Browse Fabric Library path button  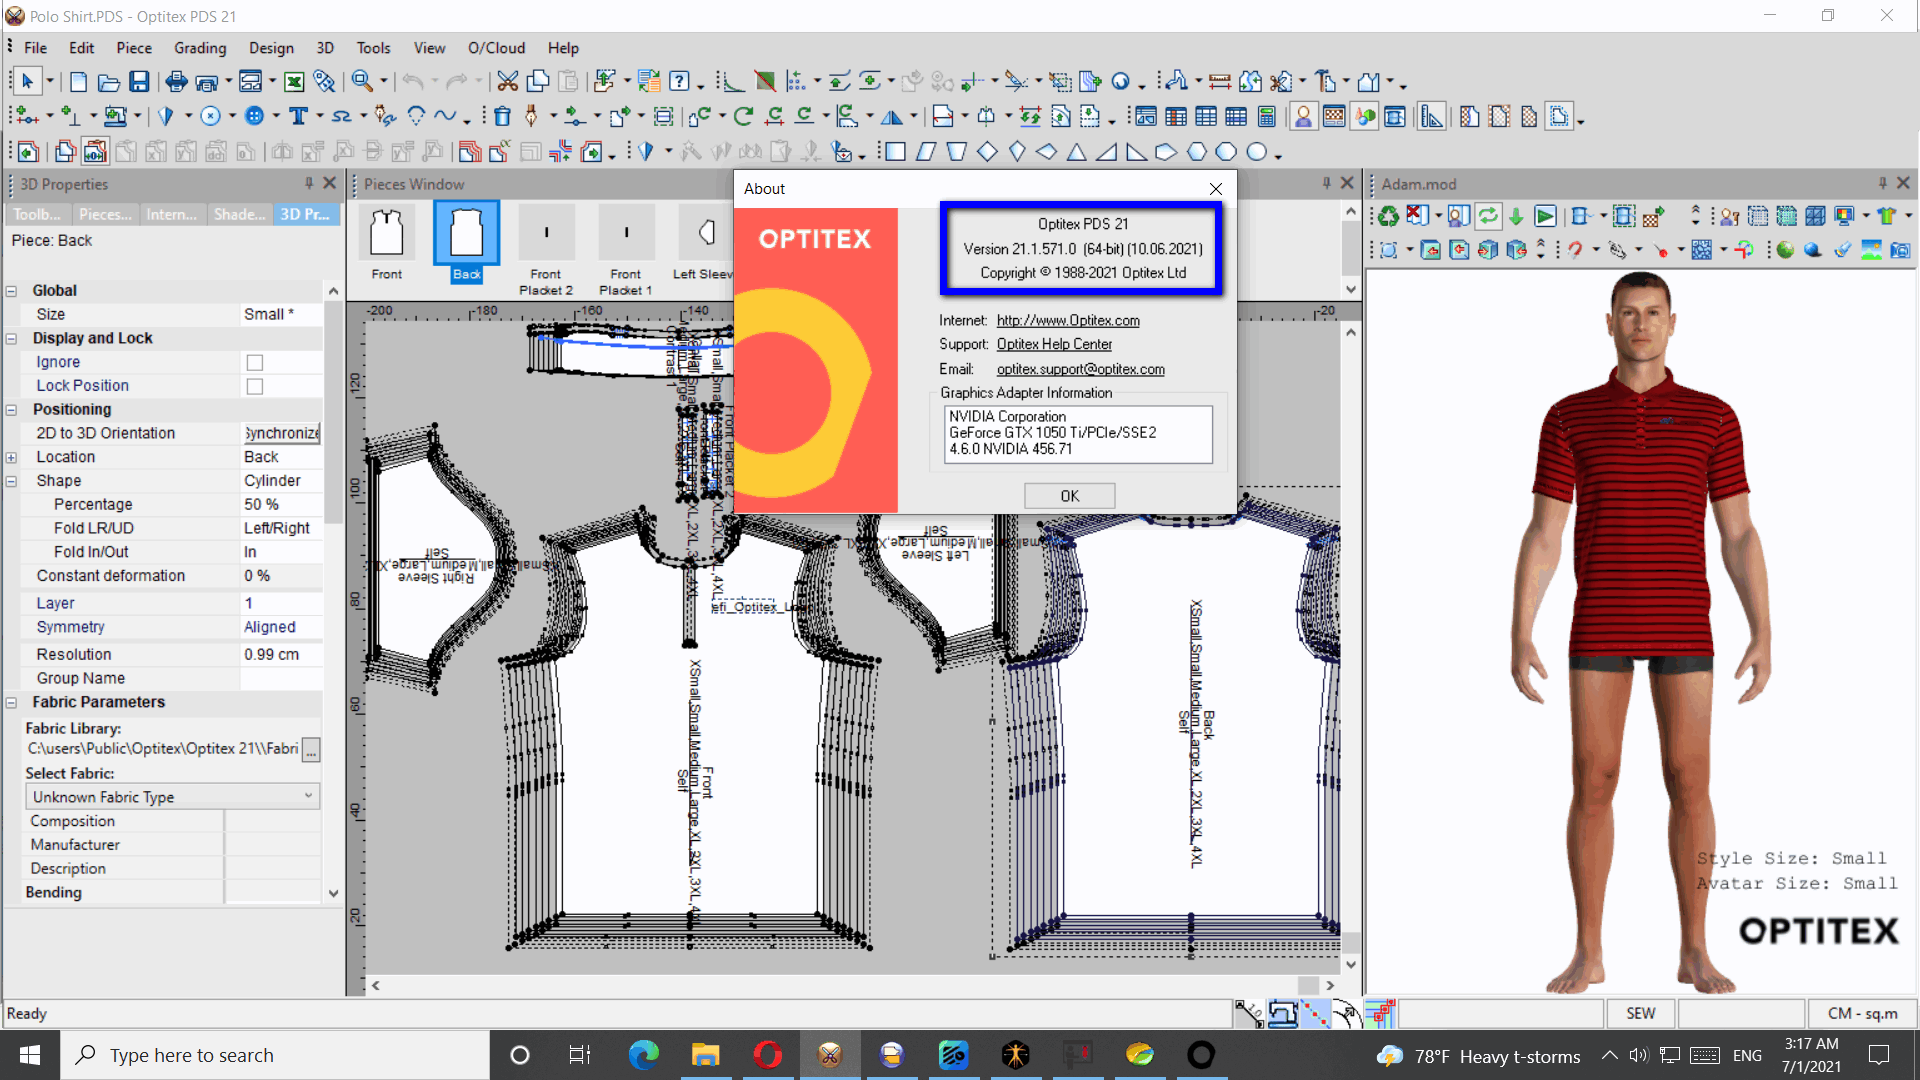point(311,750)
